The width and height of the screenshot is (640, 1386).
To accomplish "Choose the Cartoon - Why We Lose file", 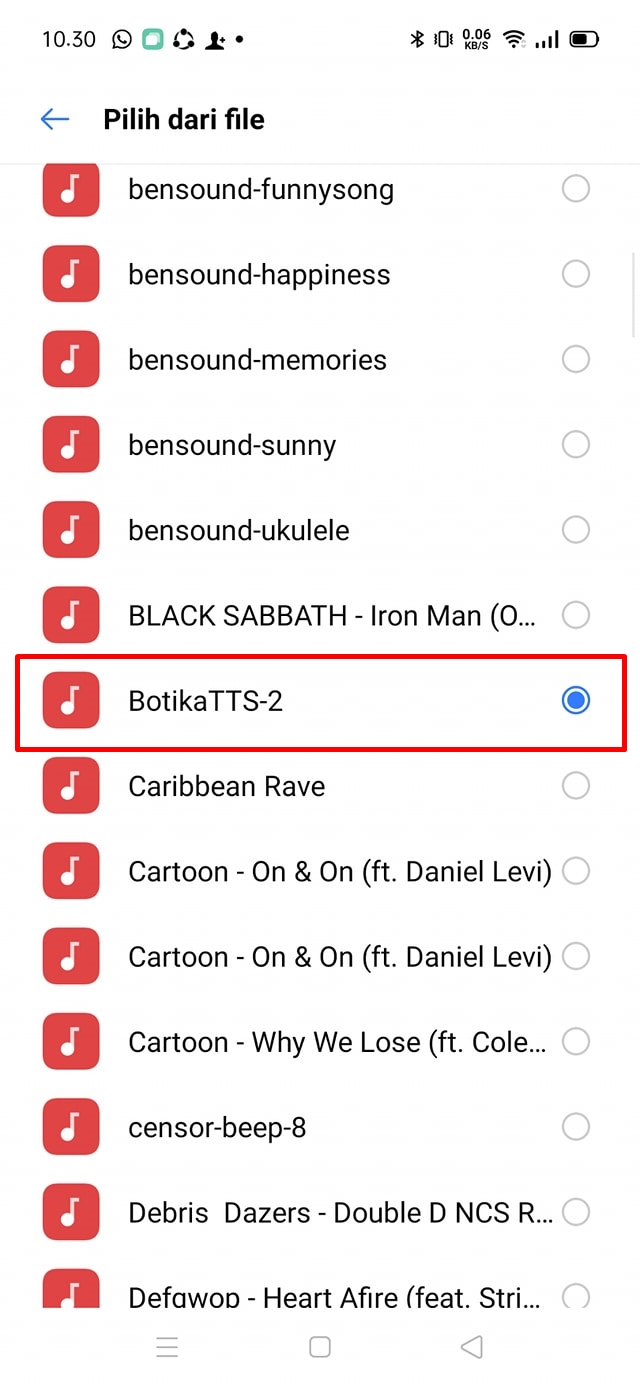I will tap(337, 1042).
